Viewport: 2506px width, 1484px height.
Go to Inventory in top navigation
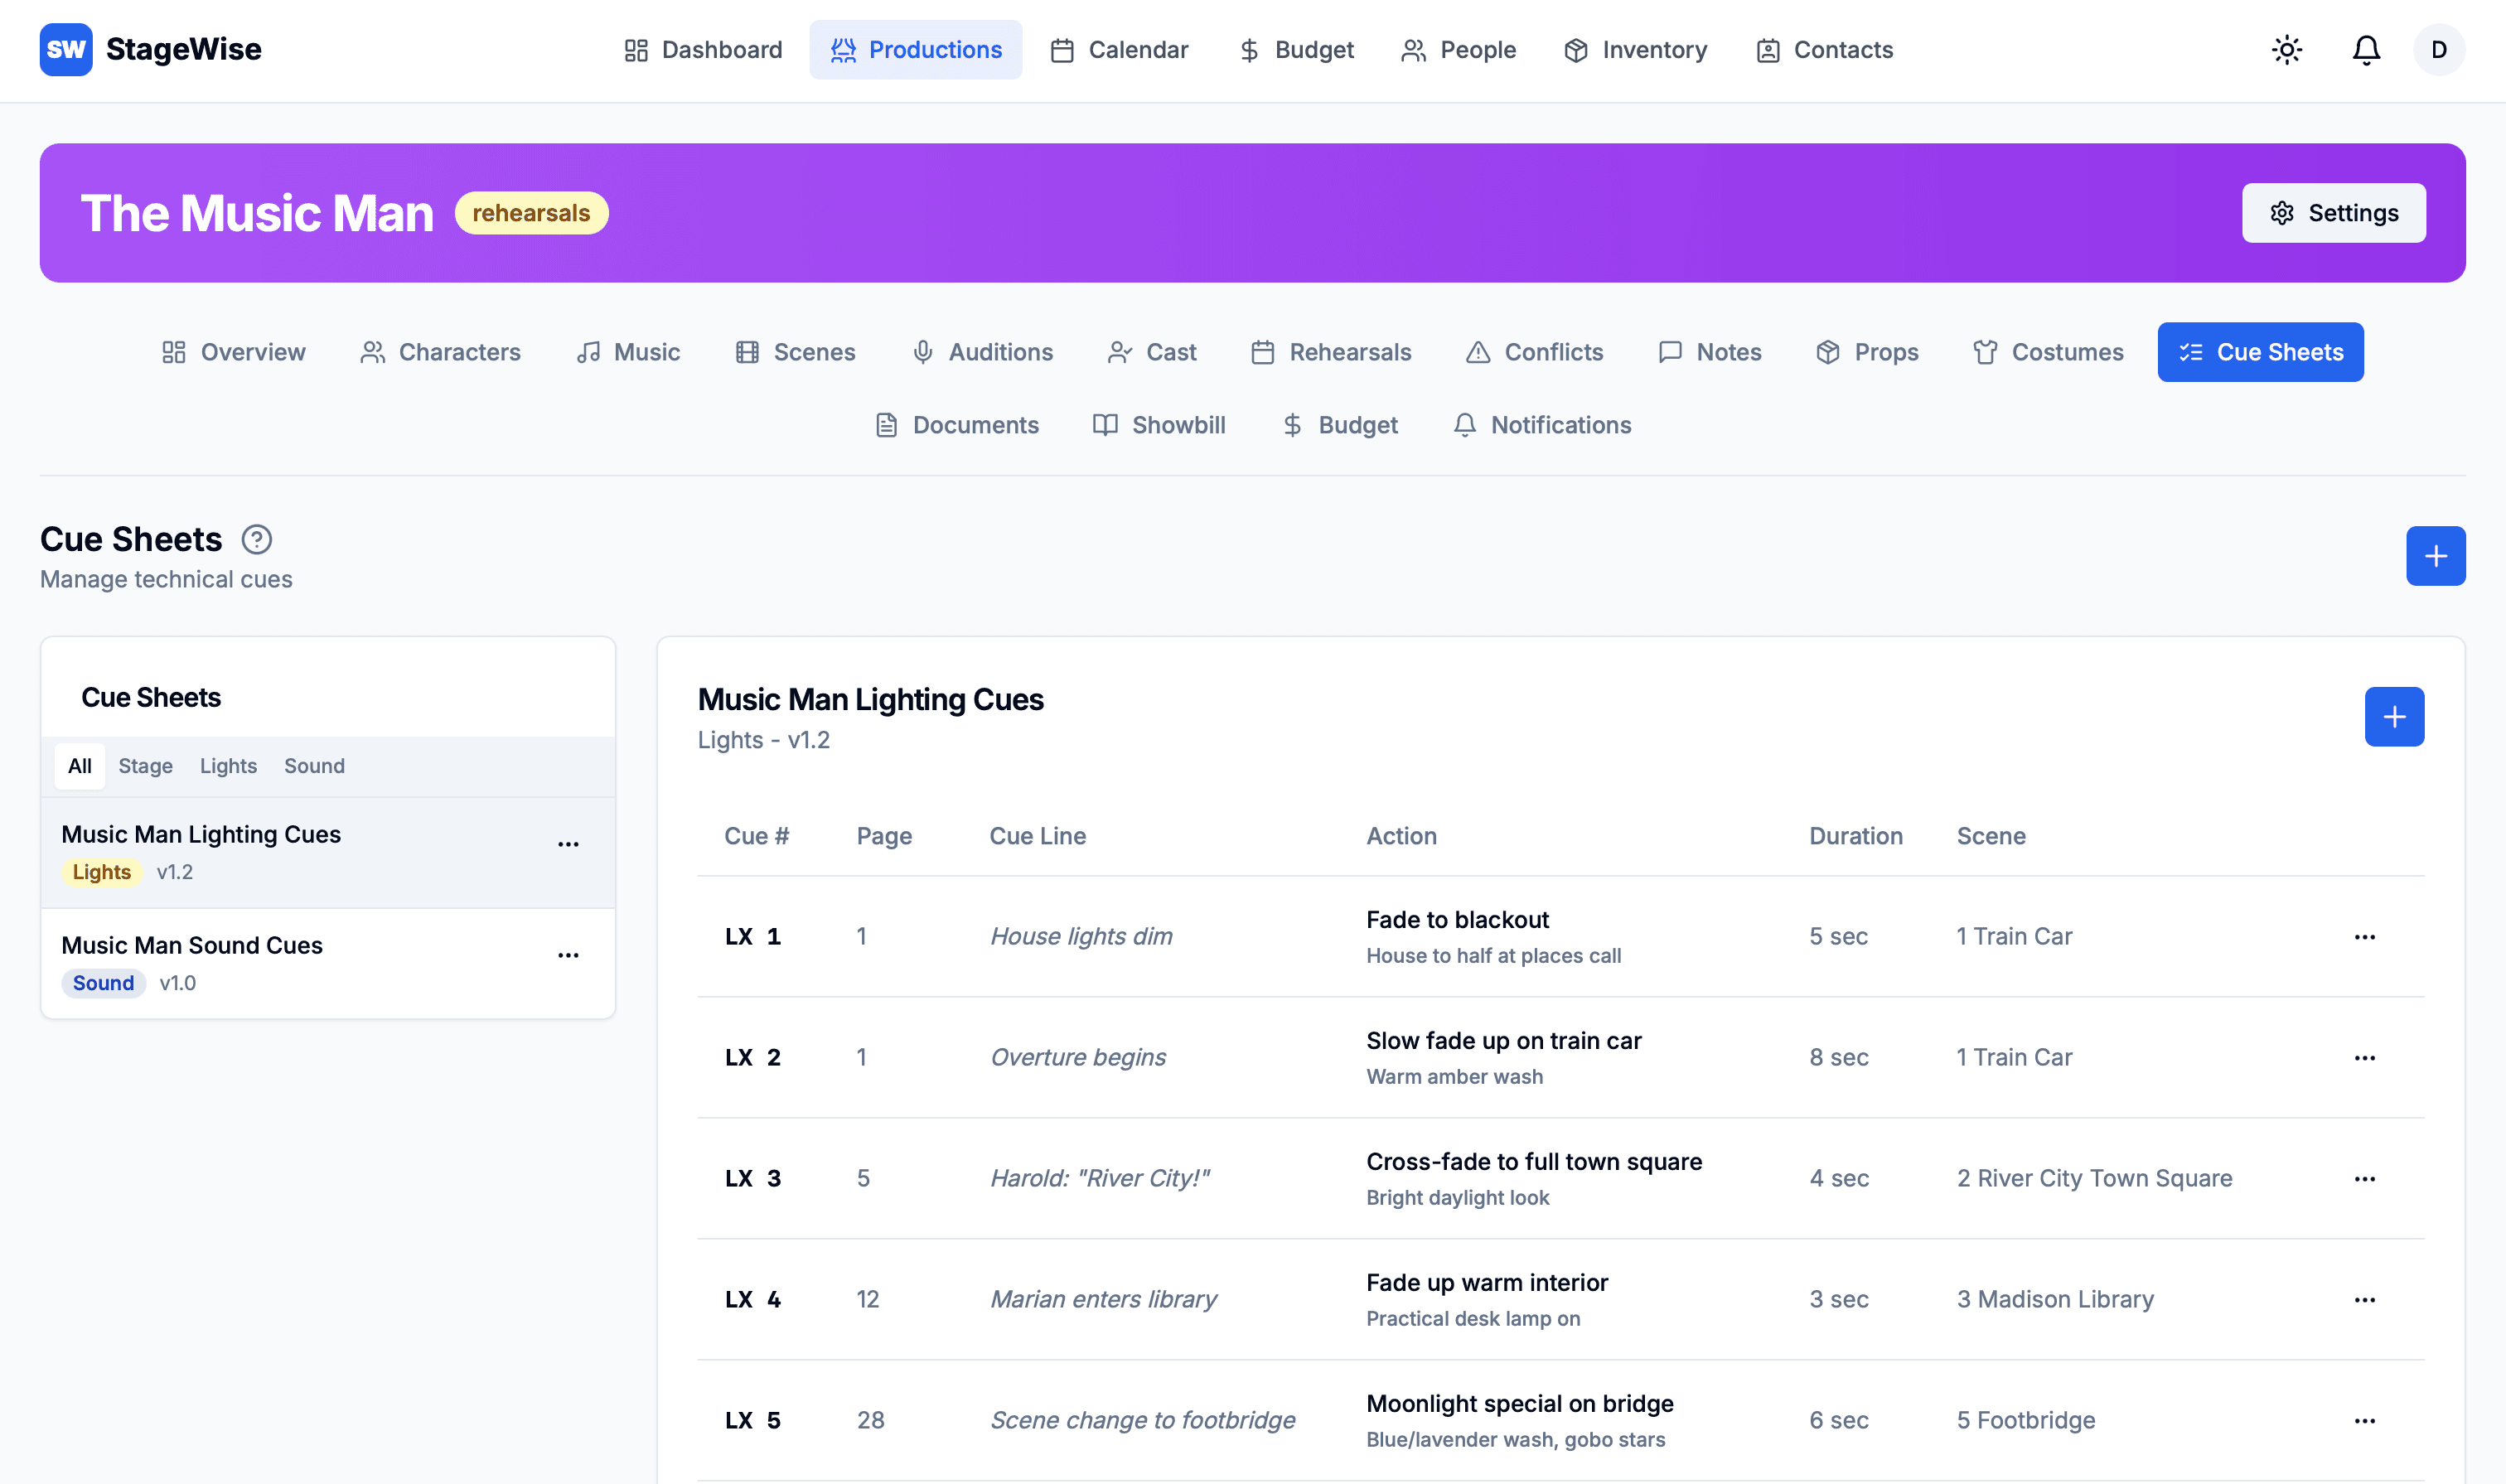tap(1635, 50)
